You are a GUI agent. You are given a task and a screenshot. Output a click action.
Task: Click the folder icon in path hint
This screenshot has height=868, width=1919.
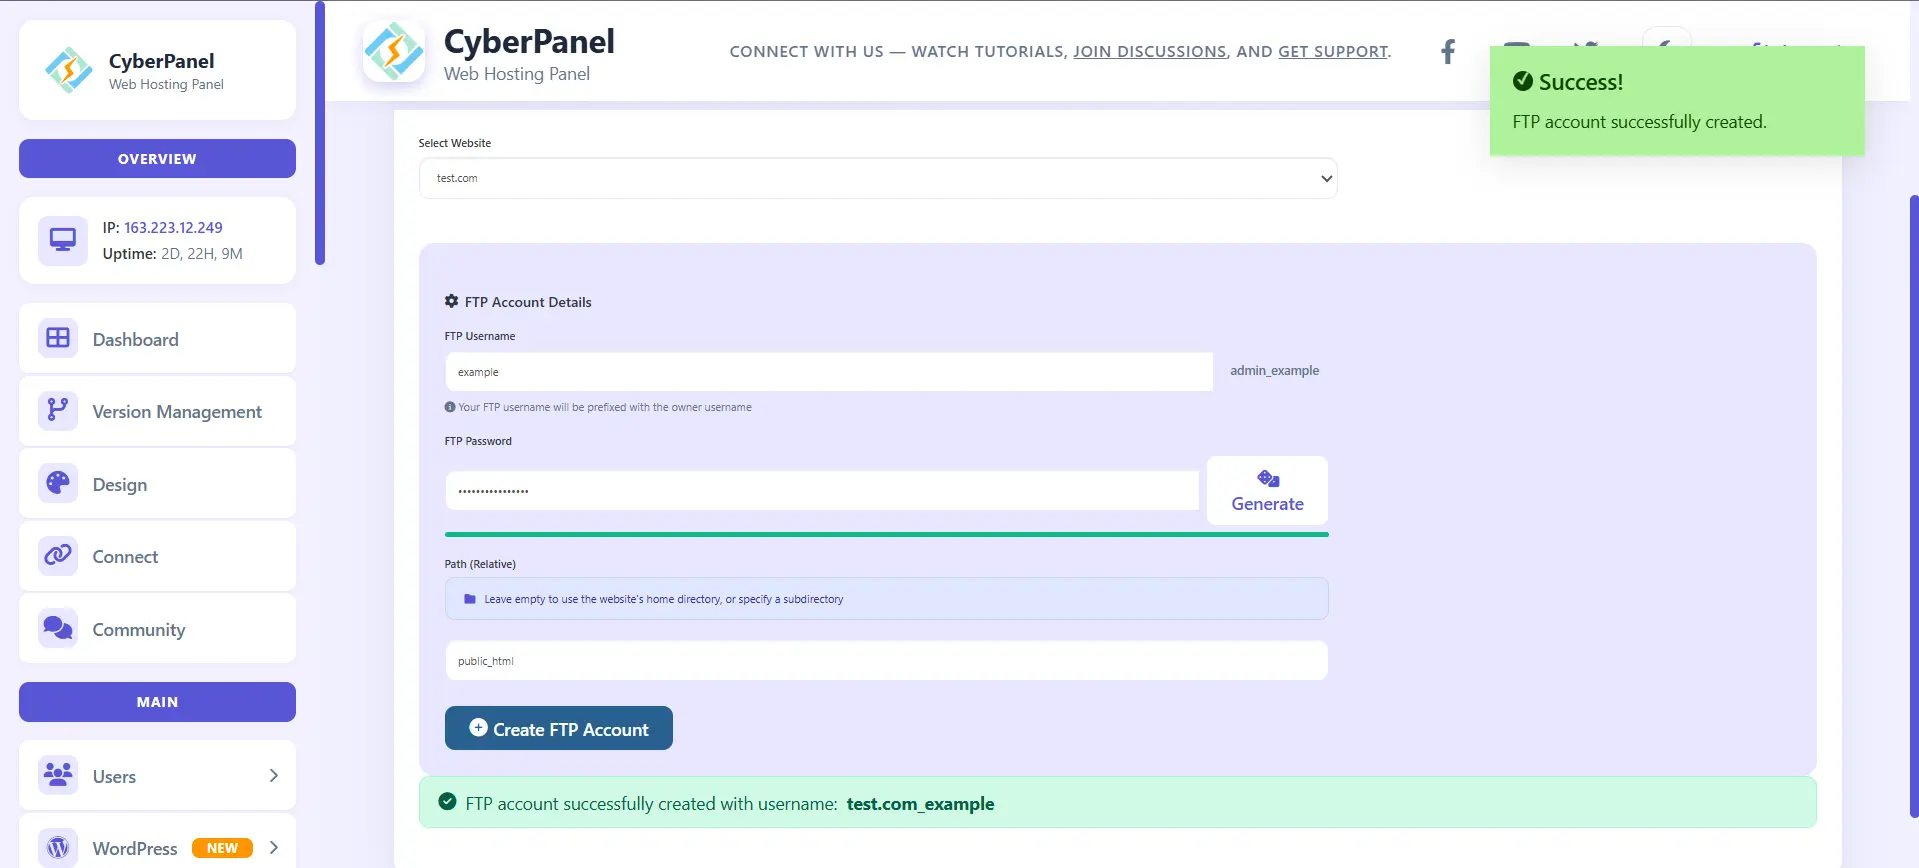pos(470,599)
